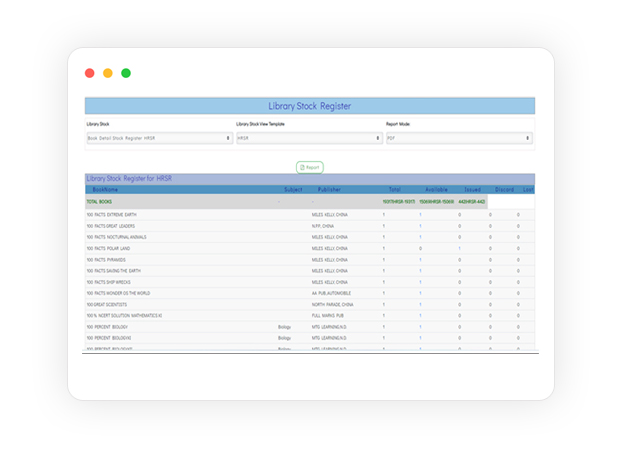Screen dimensions: 622x450
Task: Click Available count link for EXTREME EARTH
Action: tap(420, 215)
